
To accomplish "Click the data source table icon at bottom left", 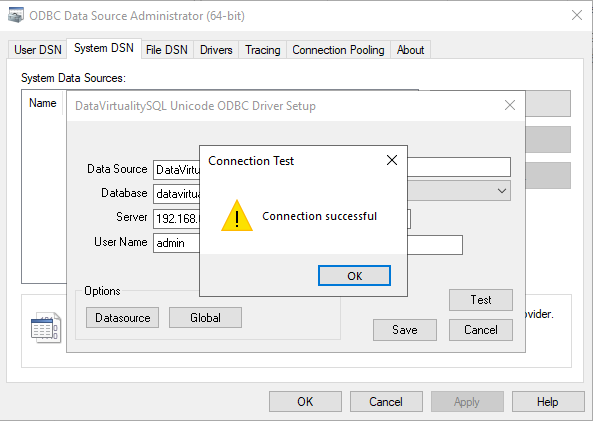I will pyautogui.click(x=46, y=328).
